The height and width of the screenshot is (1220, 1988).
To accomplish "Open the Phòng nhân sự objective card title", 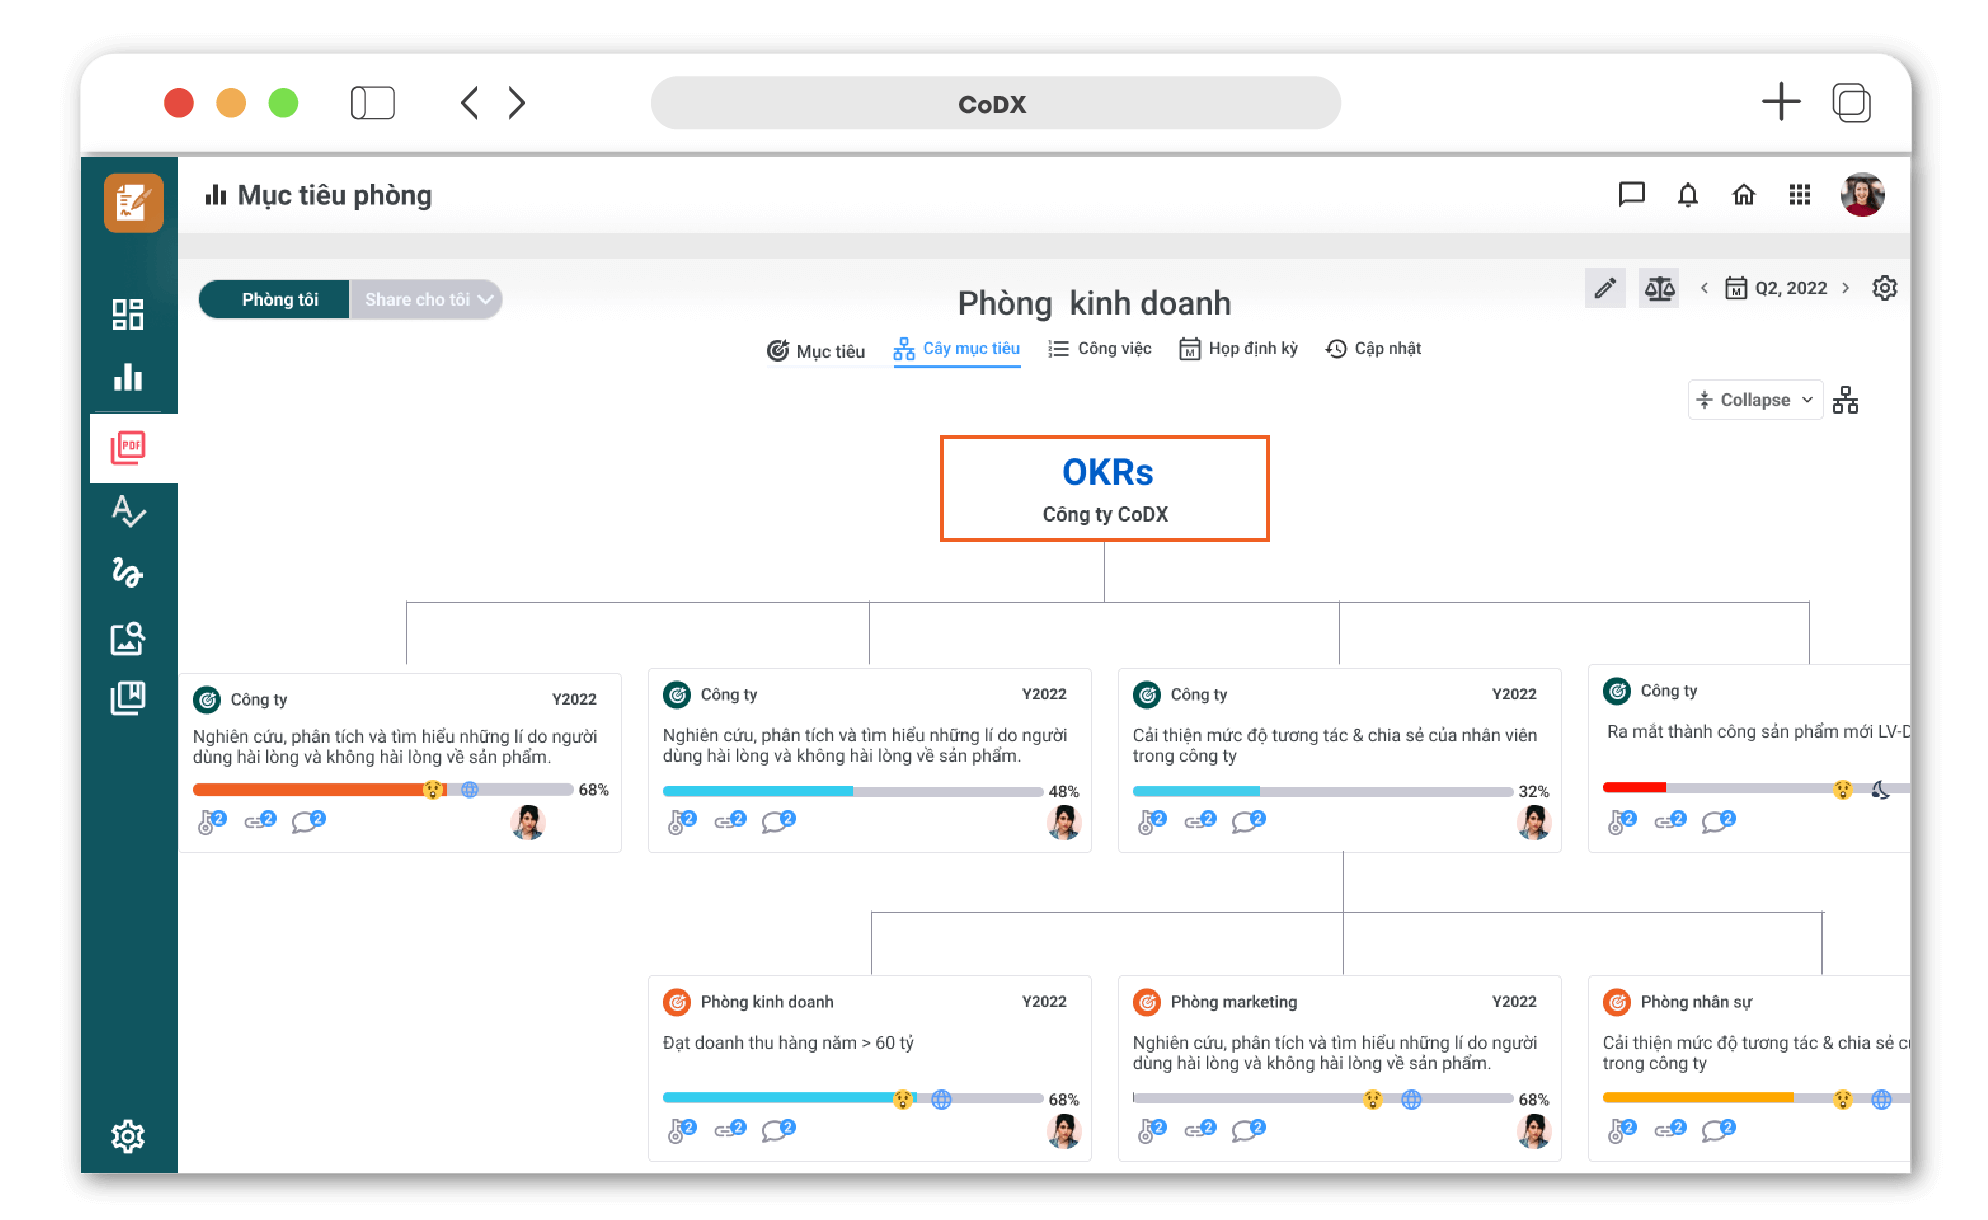I will click(1696, 1002).
